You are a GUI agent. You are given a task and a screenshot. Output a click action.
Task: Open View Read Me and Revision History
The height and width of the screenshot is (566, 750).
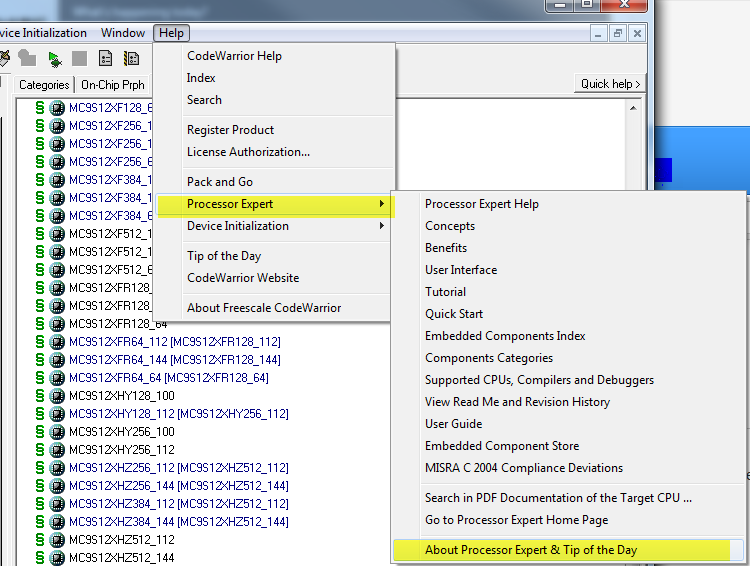518,402
